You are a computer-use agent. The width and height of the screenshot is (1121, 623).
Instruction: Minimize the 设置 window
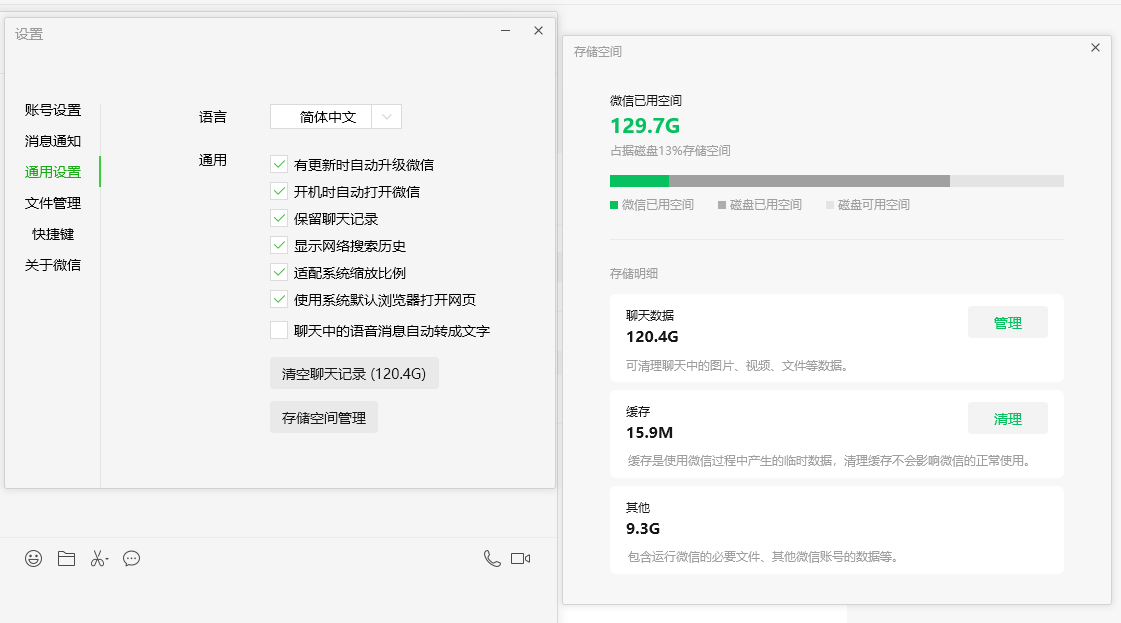click(x=505, y=31)
